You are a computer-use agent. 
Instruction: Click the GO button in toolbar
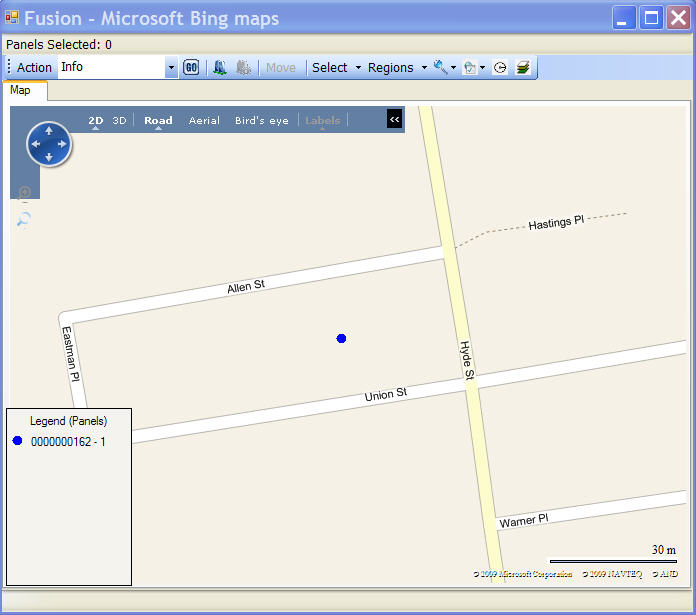click(x=191, y=67)
